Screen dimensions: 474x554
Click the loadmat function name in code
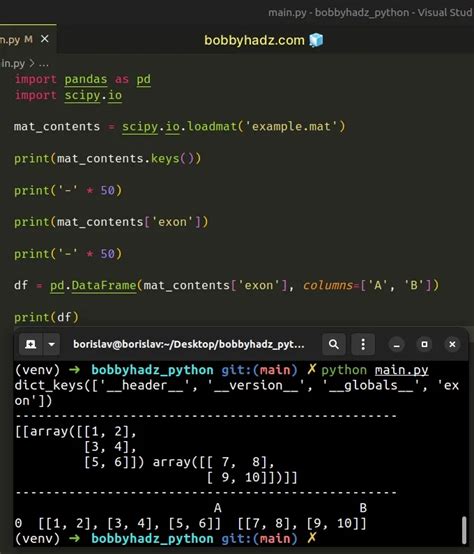pos(212,126)
